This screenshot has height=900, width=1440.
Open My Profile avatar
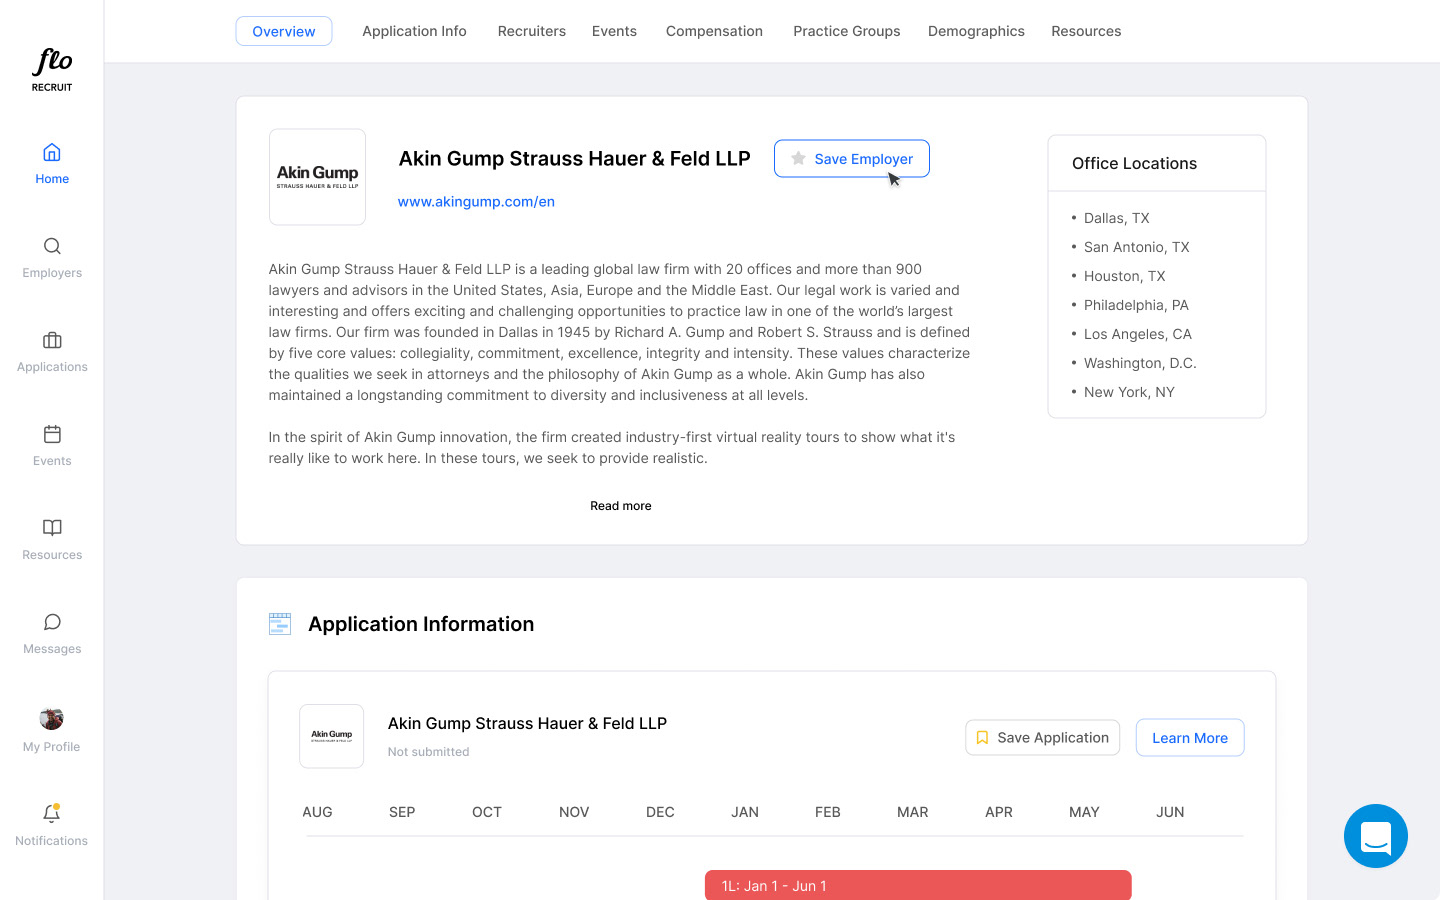point(52,719)
